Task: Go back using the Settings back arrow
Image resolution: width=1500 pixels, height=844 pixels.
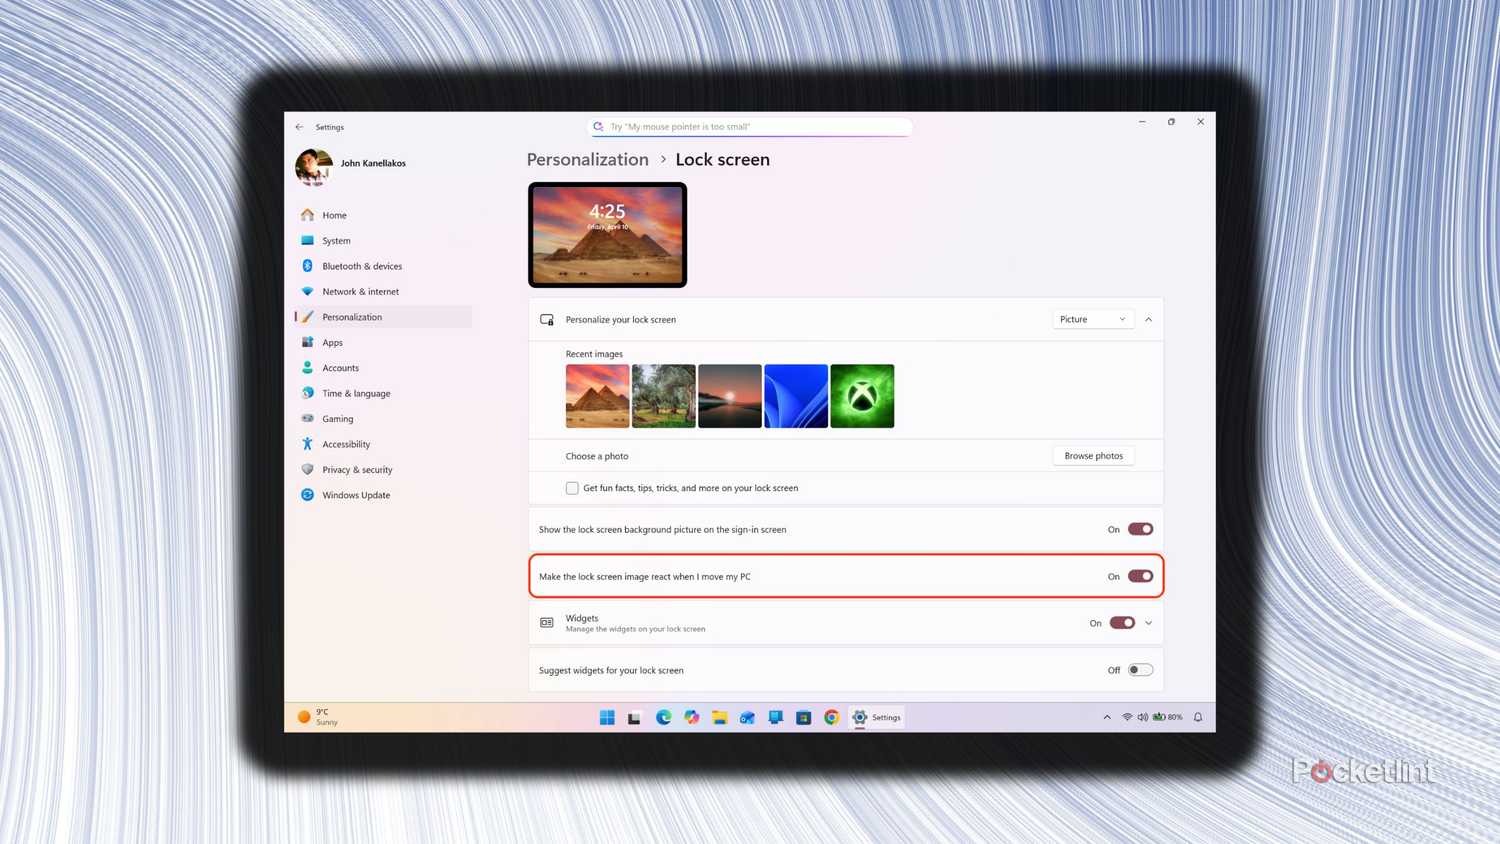Action: tap(299, 126)
